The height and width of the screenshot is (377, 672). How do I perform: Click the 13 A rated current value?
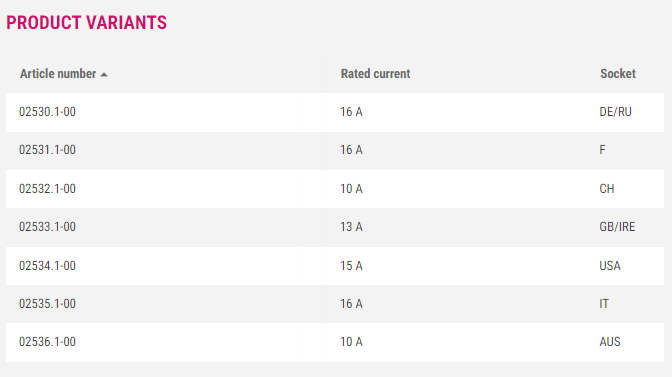351,227
